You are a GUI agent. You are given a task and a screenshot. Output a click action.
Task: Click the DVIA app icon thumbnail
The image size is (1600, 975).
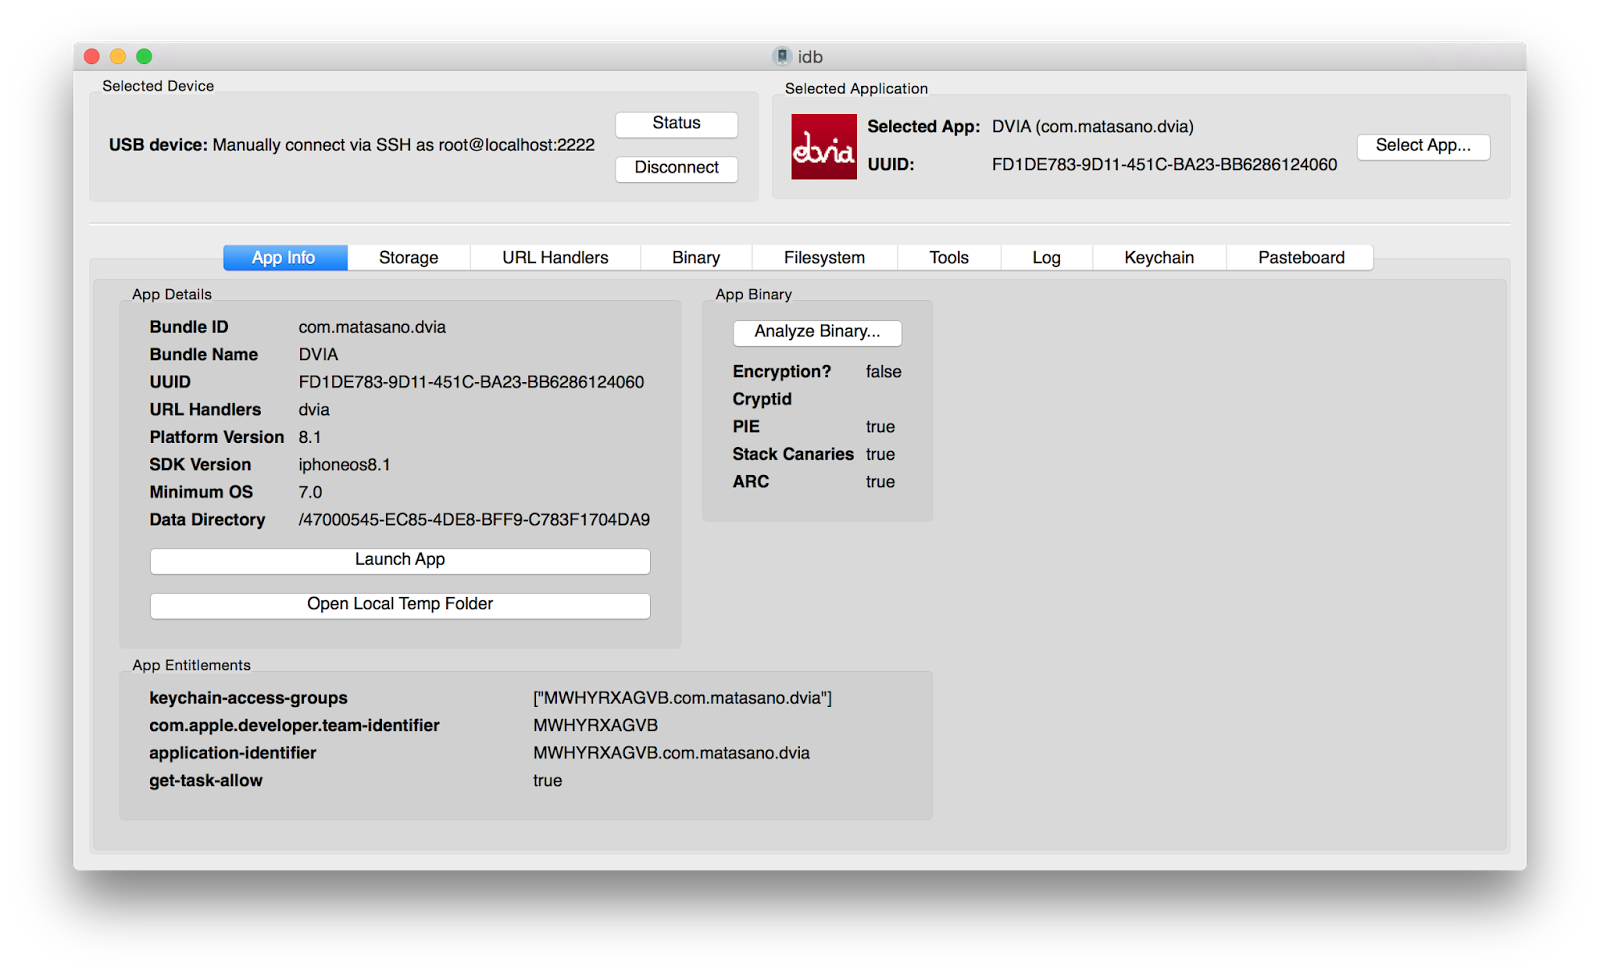click(x=823, y=147)
